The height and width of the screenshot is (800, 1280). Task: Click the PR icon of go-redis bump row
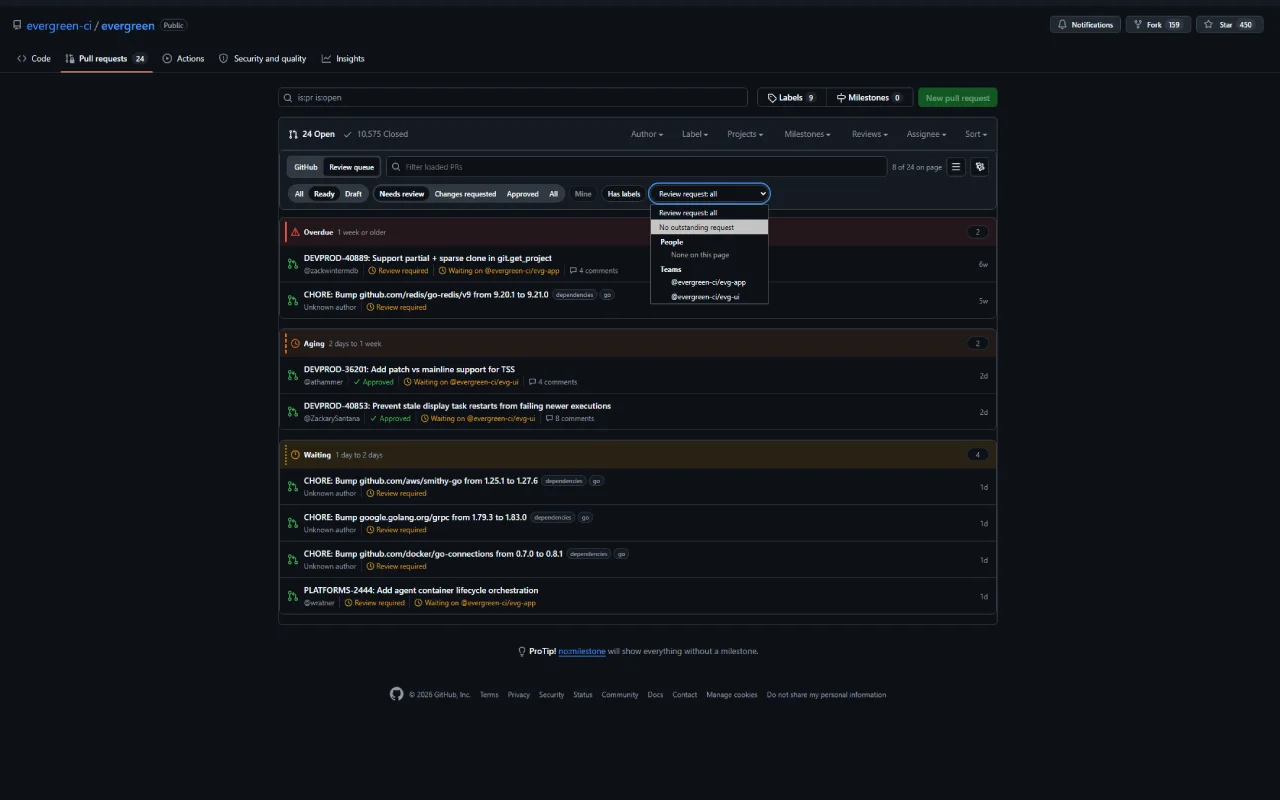coord(293,300)
